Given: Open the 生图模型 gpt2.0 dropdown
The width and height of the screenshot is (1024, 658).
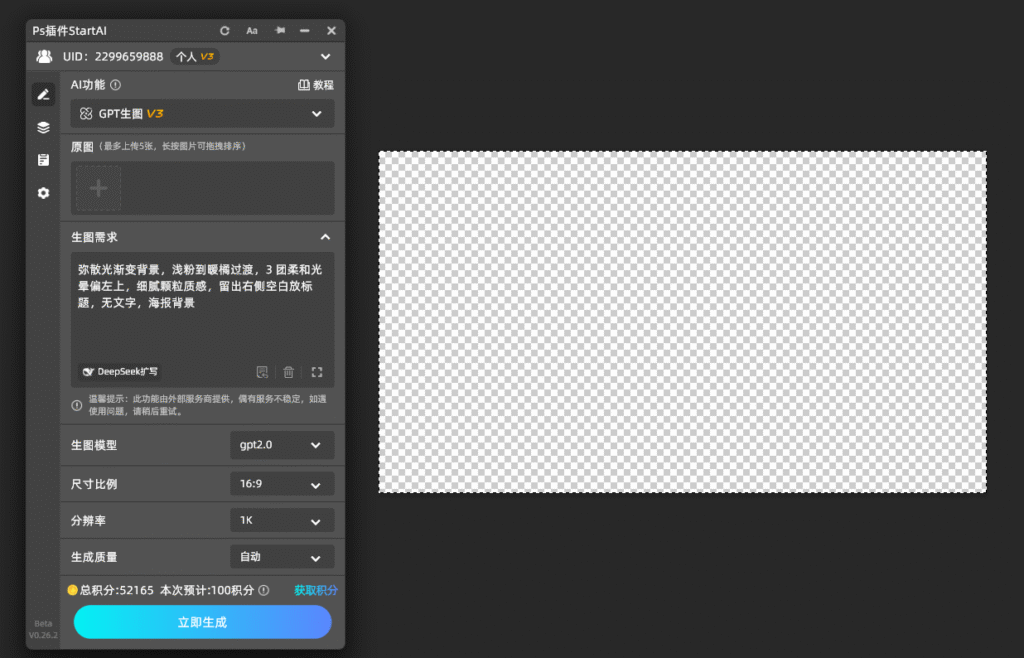Looking at the screenshot, I should pyautogui.click(x=282, y=445).
